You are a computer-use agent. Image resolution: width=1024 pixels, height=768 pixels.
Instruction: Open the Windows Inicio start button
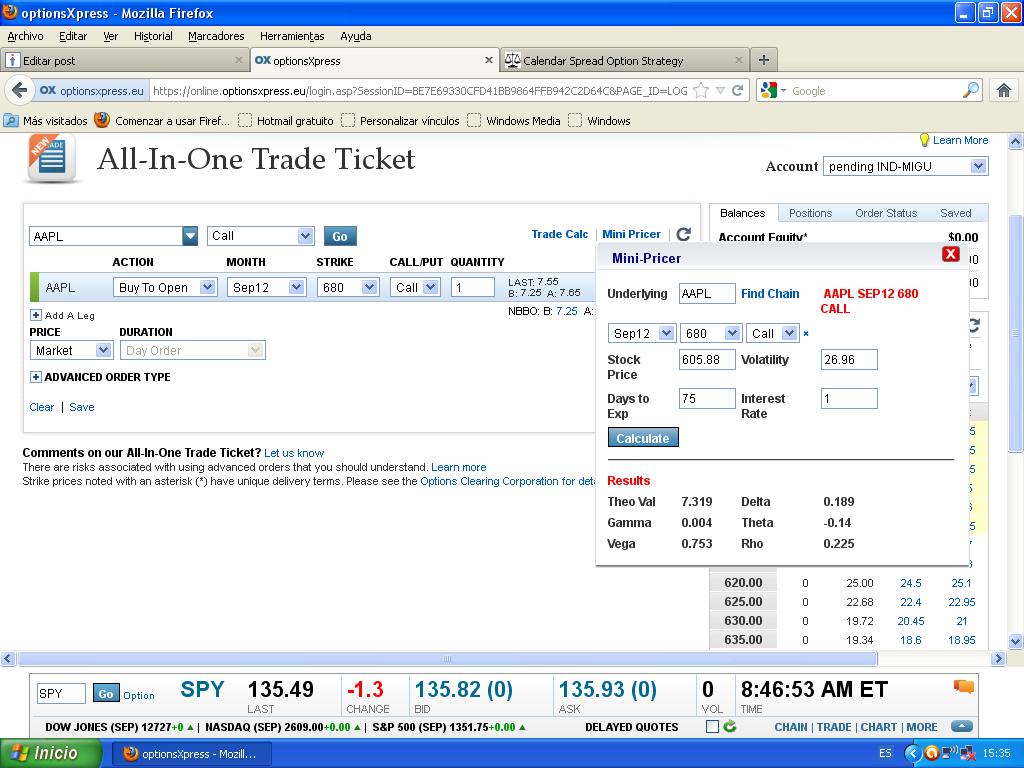(51, 753)
